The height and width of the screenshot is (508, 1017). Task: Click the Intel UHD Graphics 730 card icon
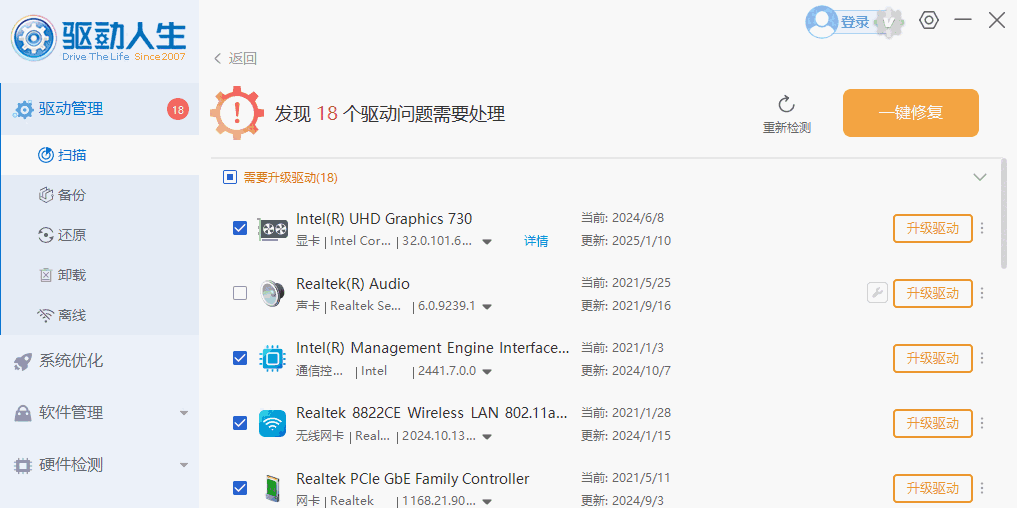pos(272,228)
